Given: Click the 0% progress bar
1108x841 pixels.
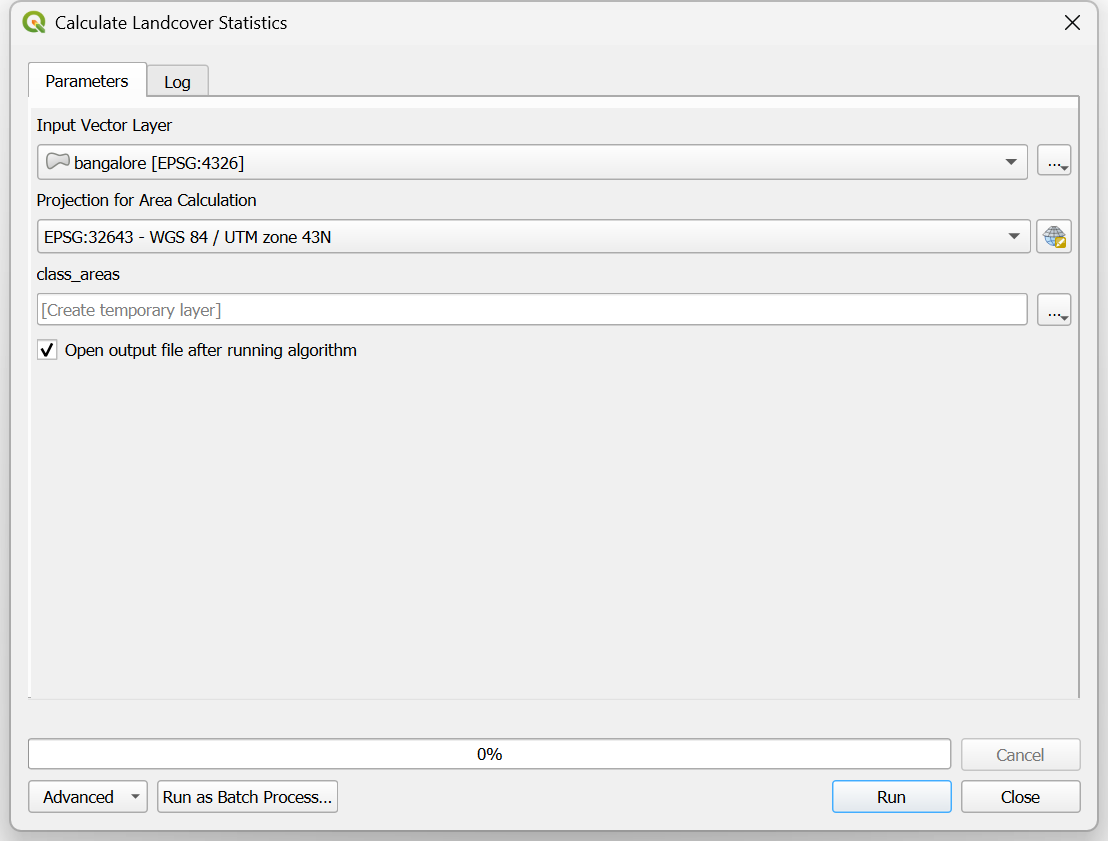Looking at the screenshot, I should pyautogui.click(x=489, y=754).
